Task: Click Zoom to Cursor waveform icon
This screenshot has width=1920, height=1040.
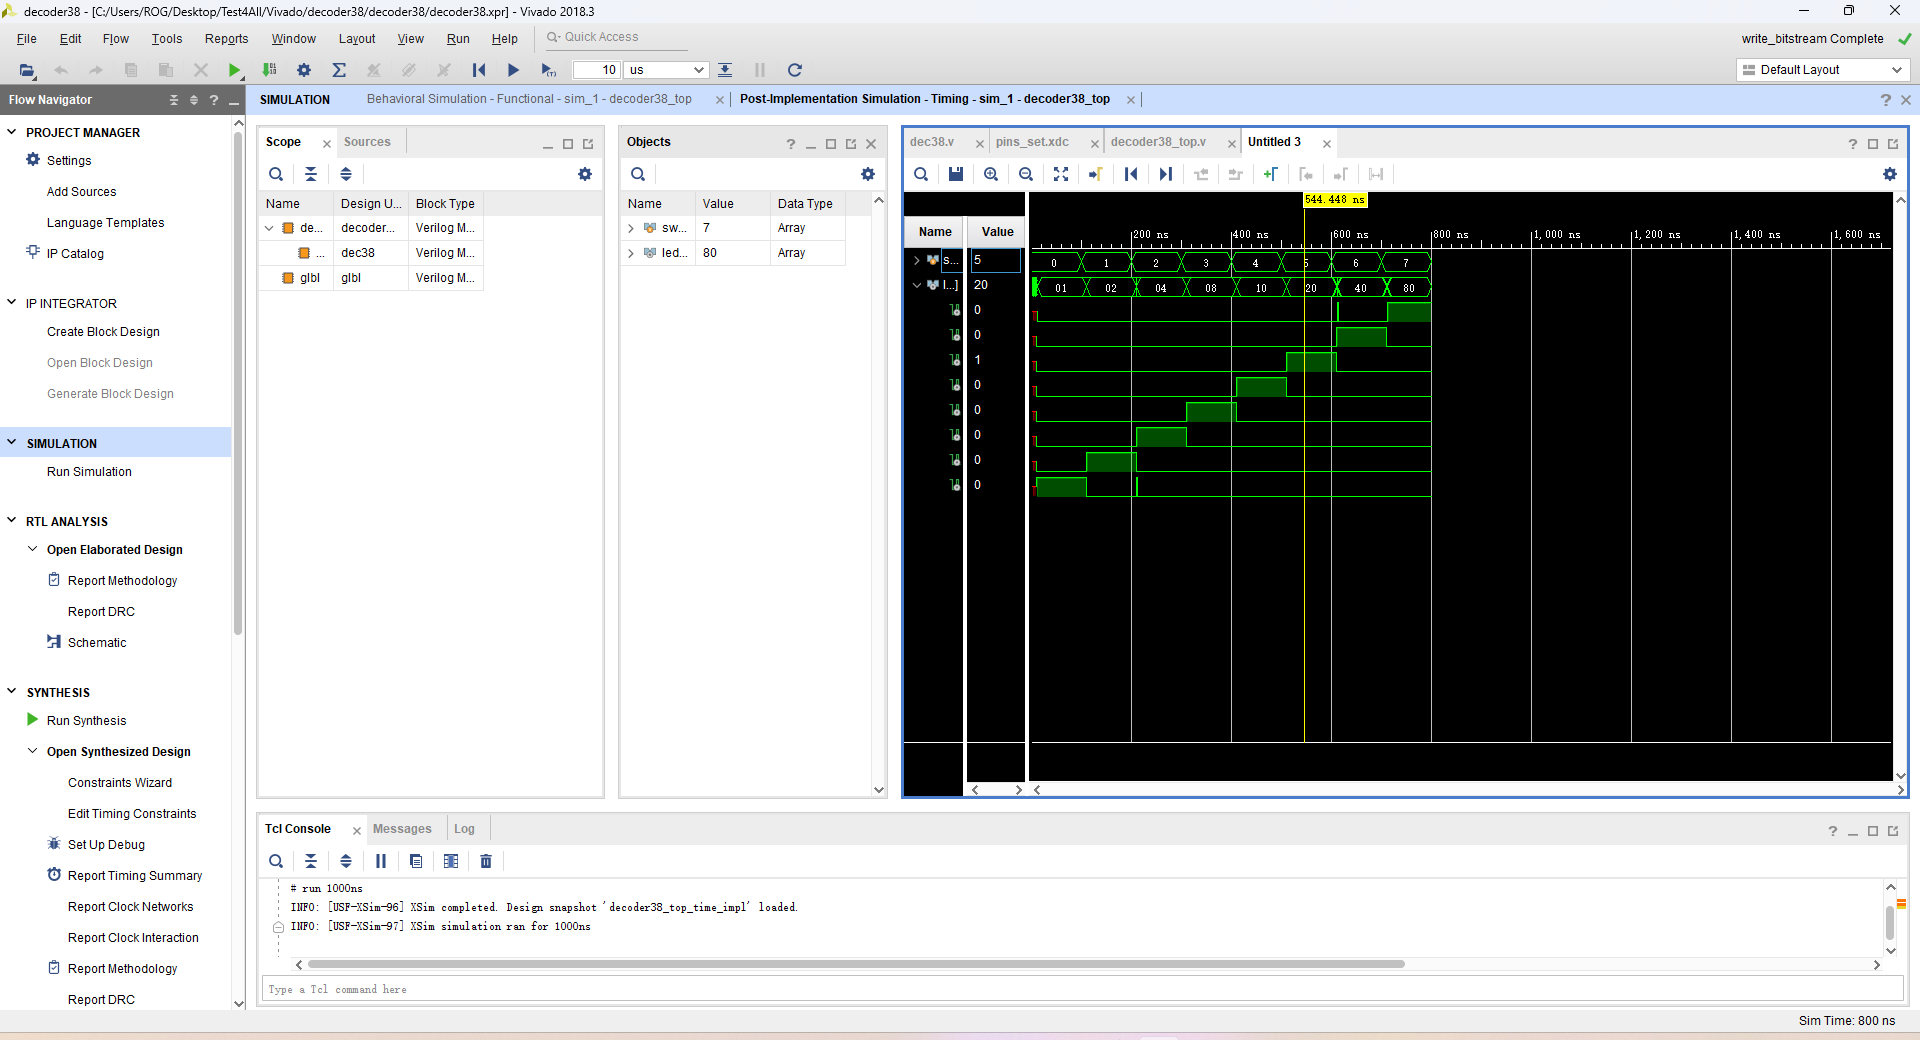Action: pyautogui.click(x=1096, y=174)
